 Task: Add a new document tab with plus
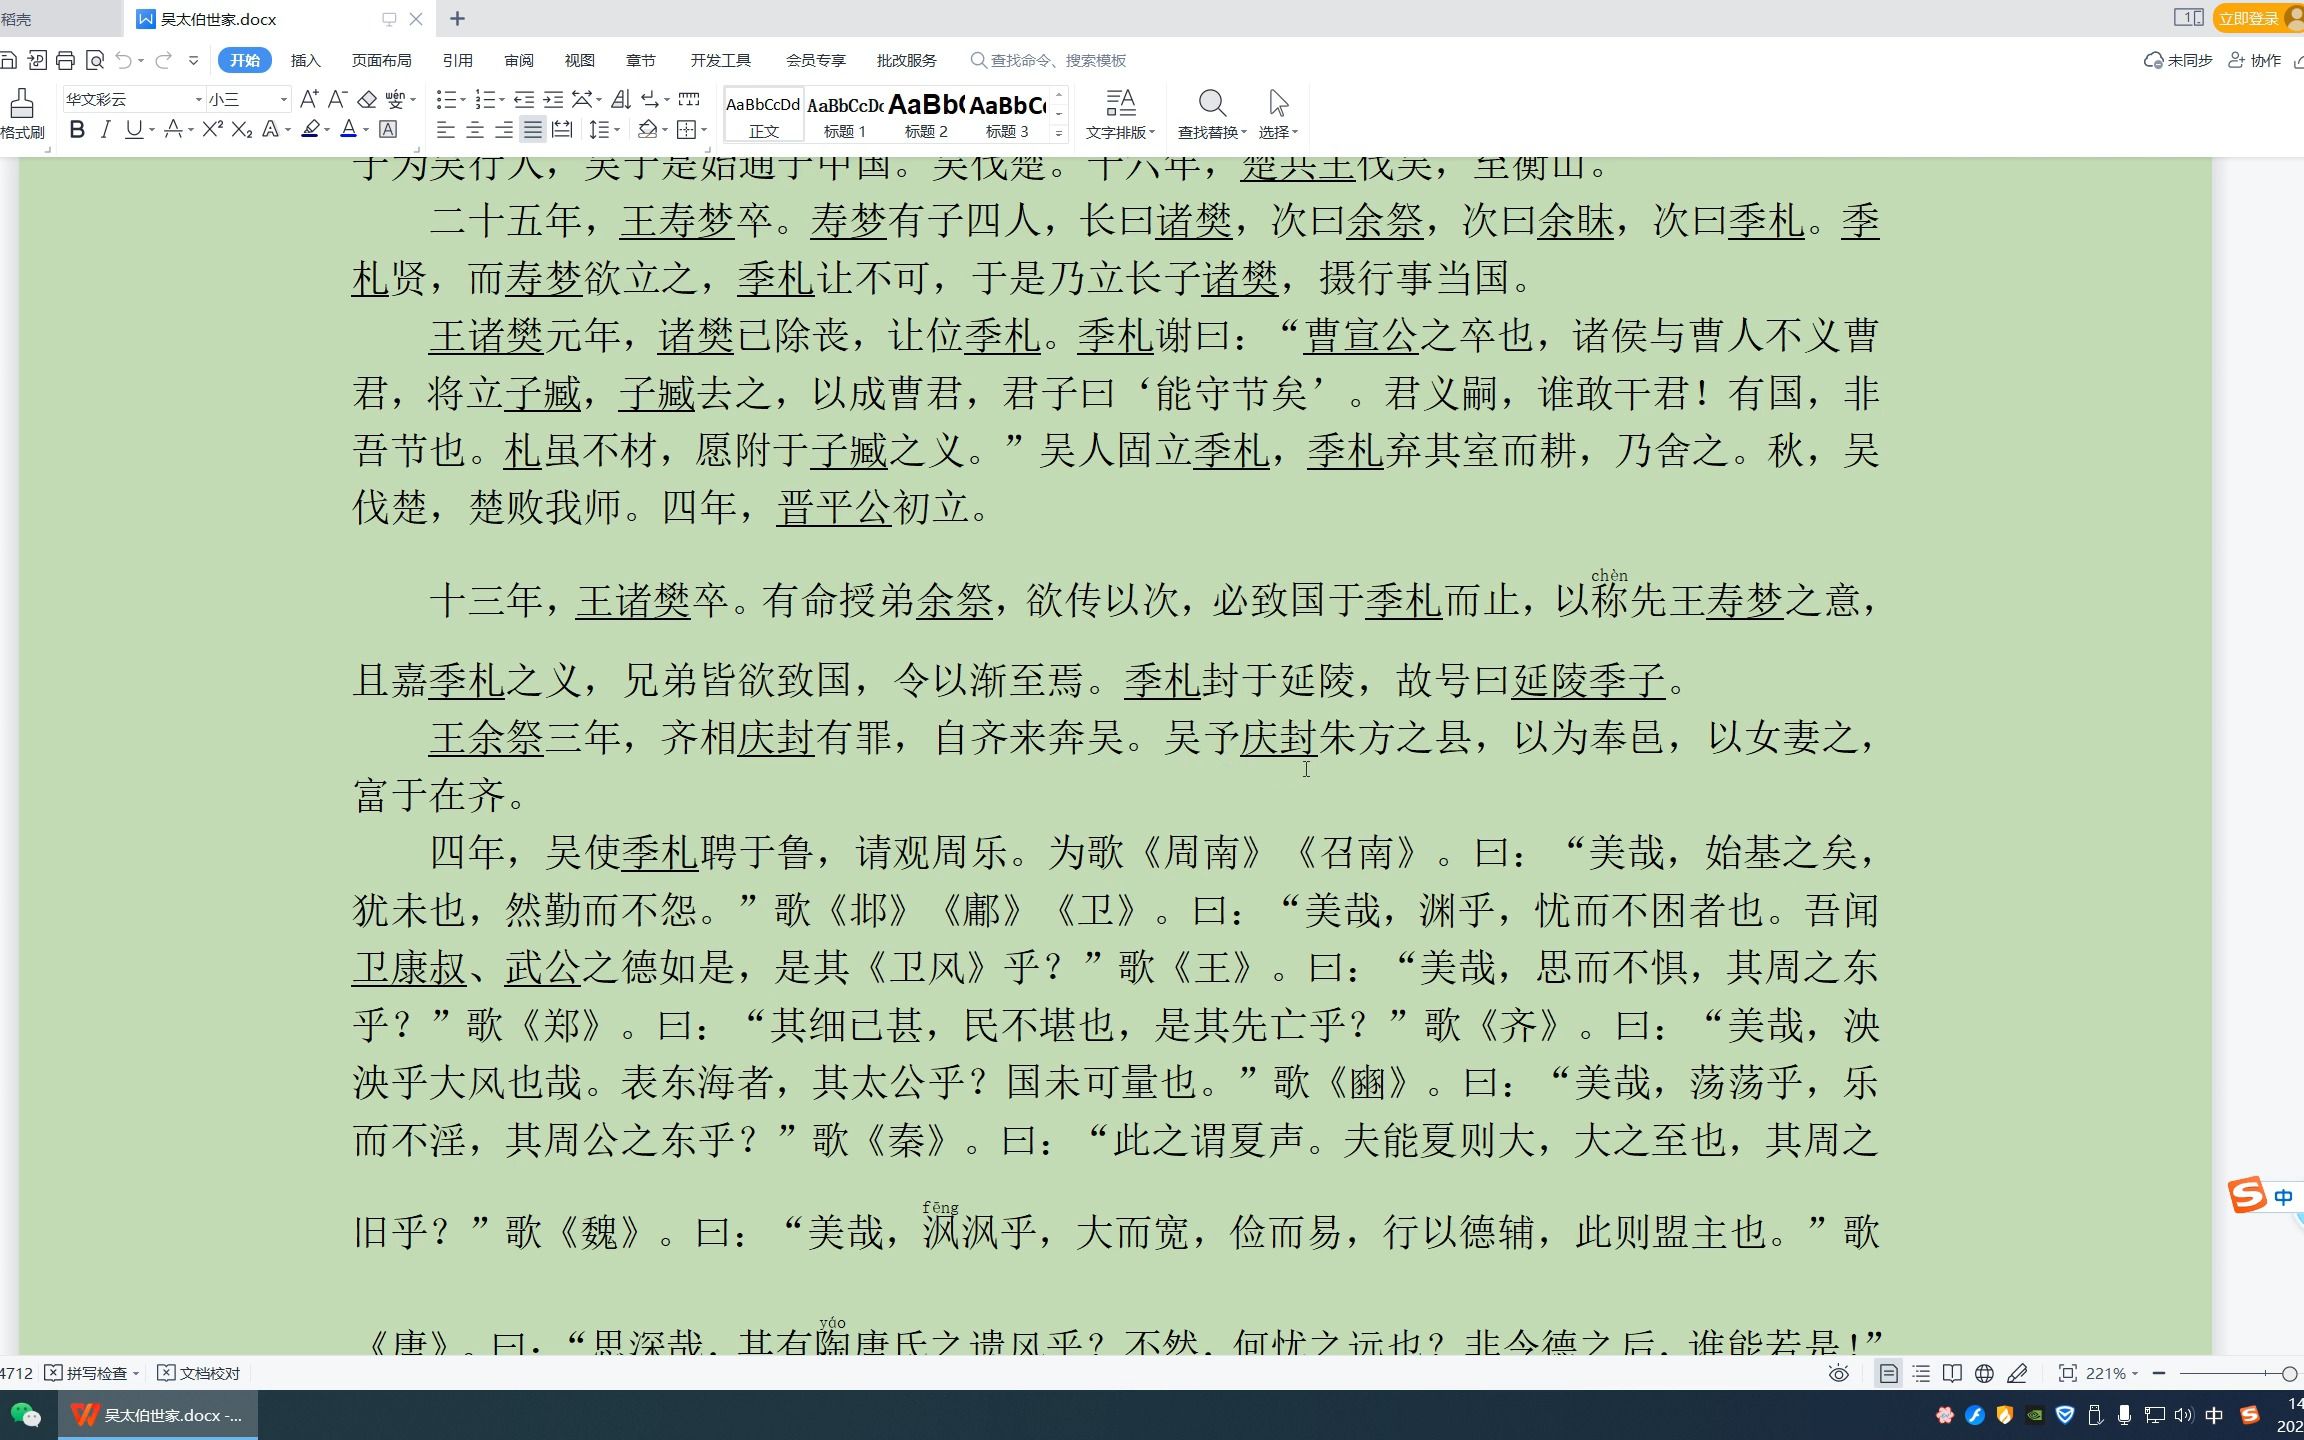point(457,18)
